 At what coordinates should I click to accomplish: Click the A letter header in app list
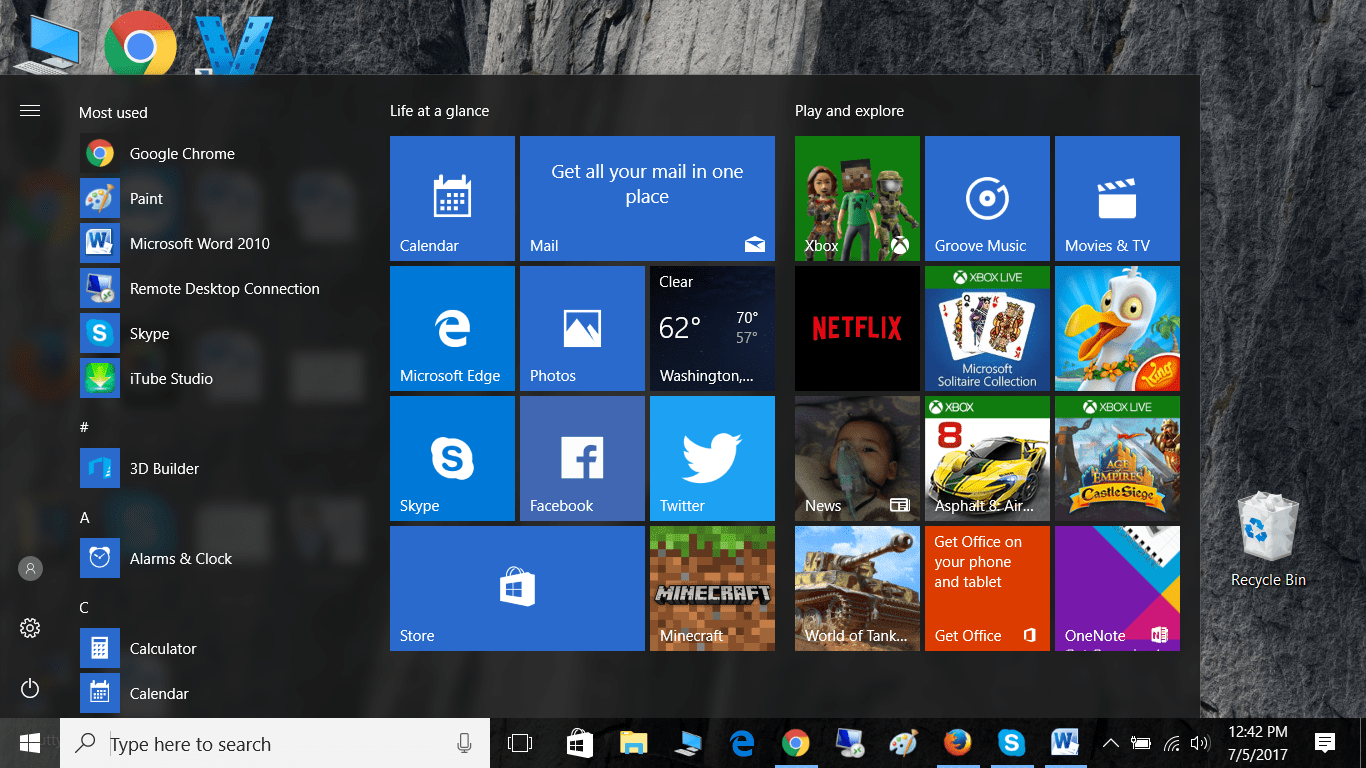point(85,517)
